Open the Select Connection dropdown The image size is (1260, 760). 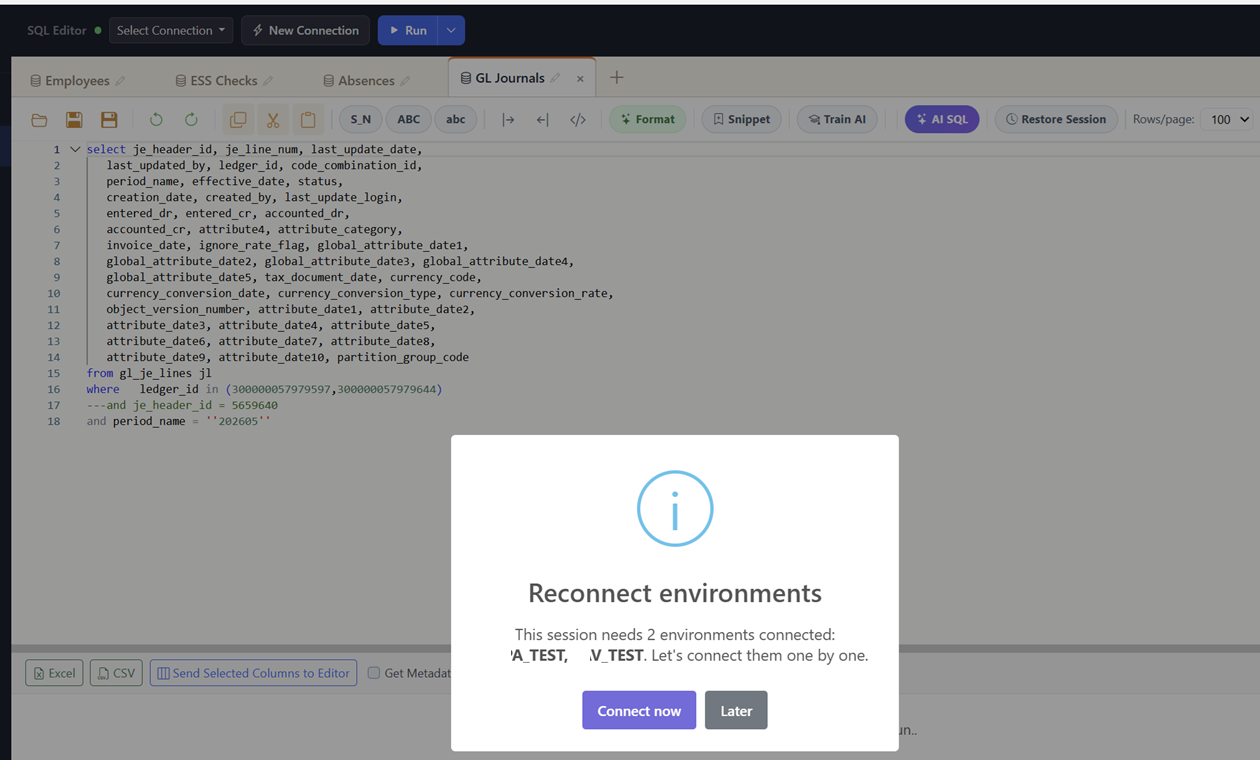click(x=171, y=30)
